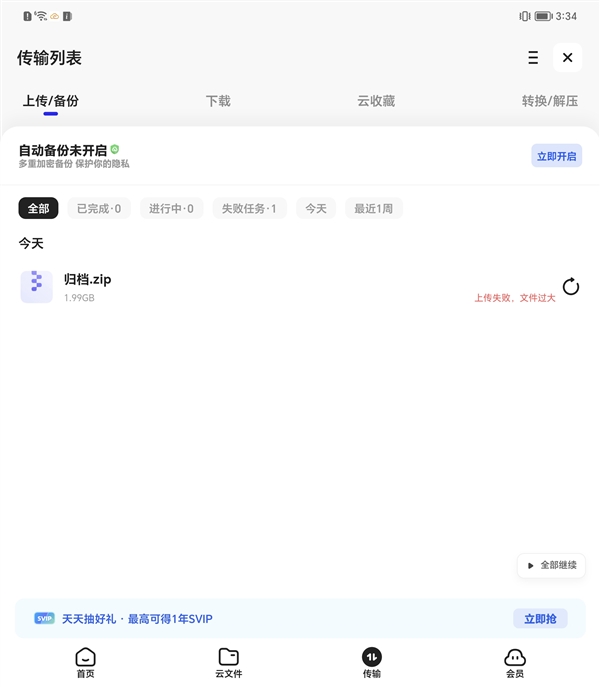
Task: Tap 全部继续 to resume all
Action: click(551, 565)
